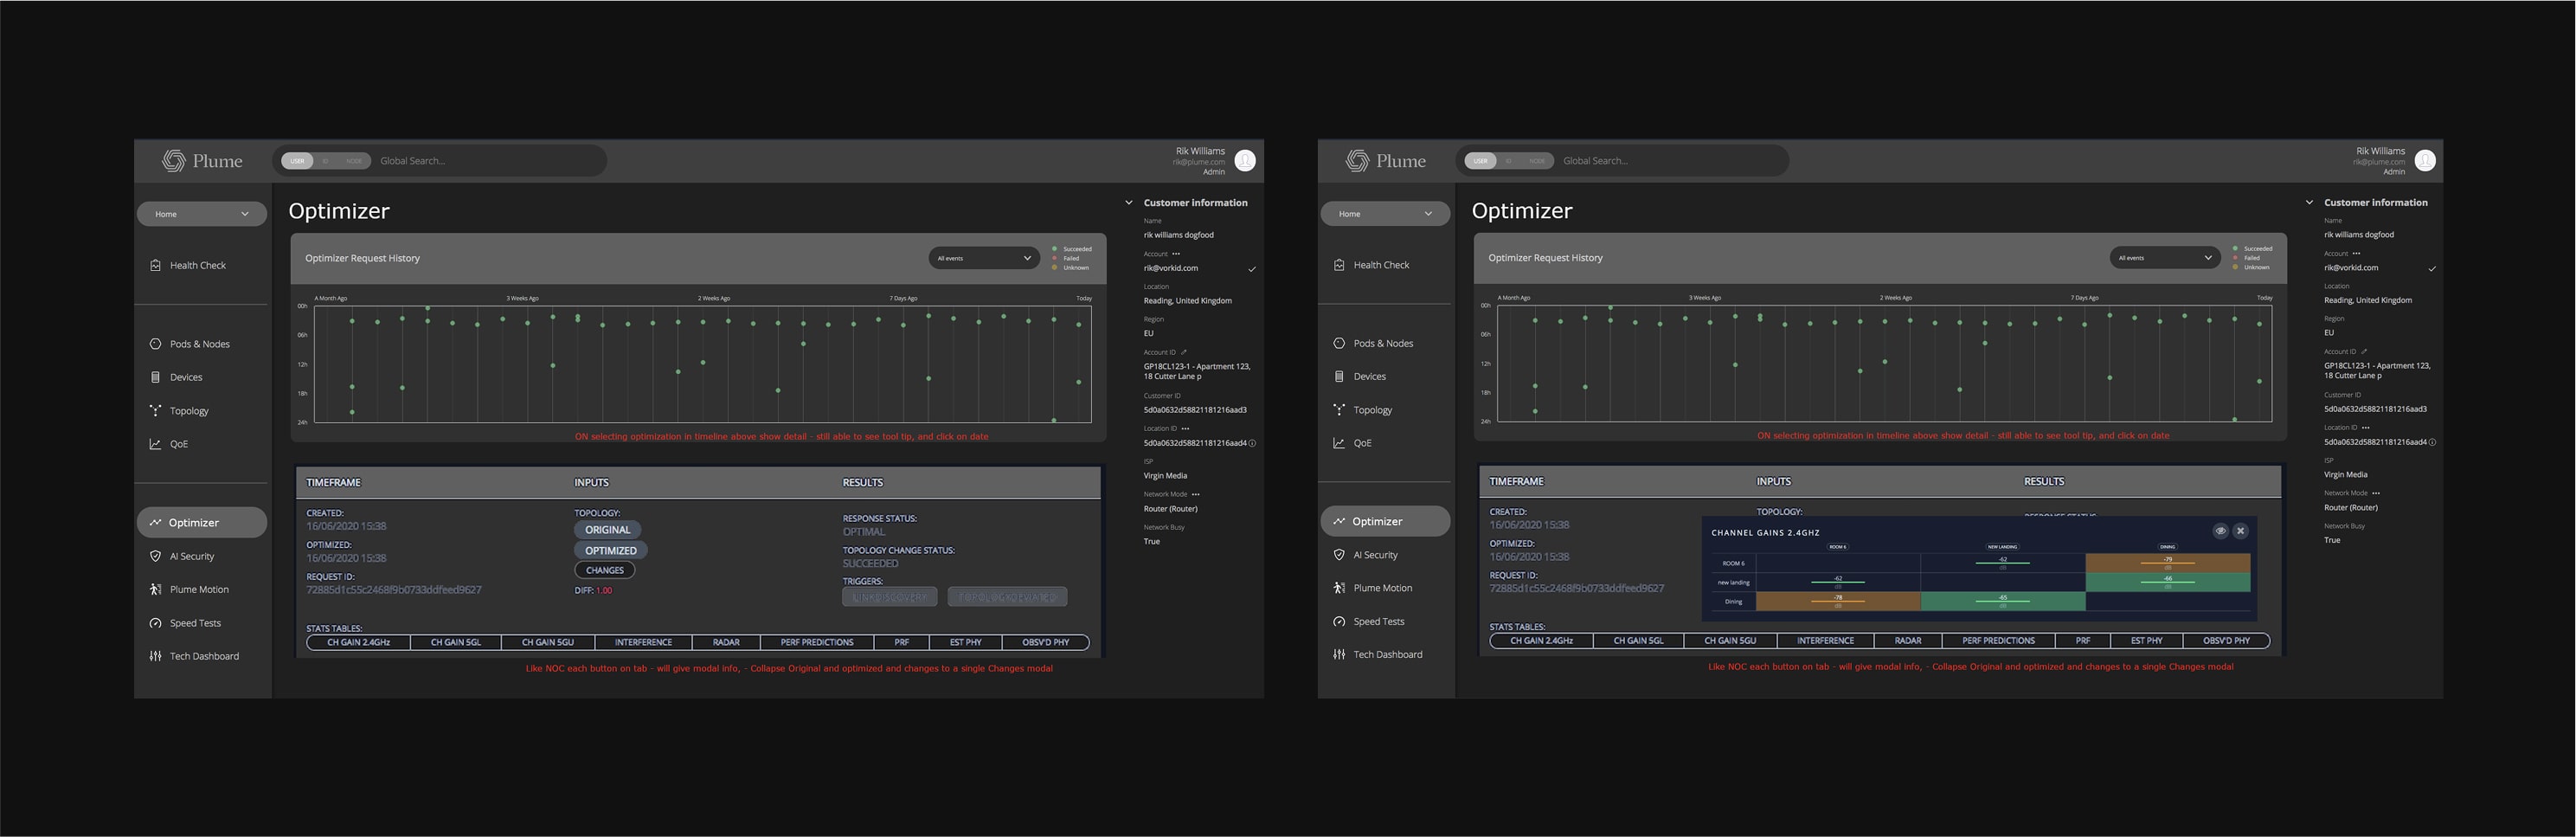2576x837 pixels.
Task: Select PERF PREDICTIONS tab, Channel Gains popup screen
Action: coord(1998,641)
